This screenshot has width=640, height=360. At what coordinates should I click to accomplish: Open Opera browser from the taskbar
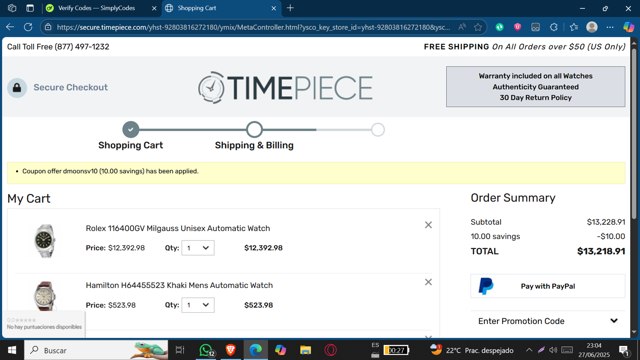[x=331, y=350]
